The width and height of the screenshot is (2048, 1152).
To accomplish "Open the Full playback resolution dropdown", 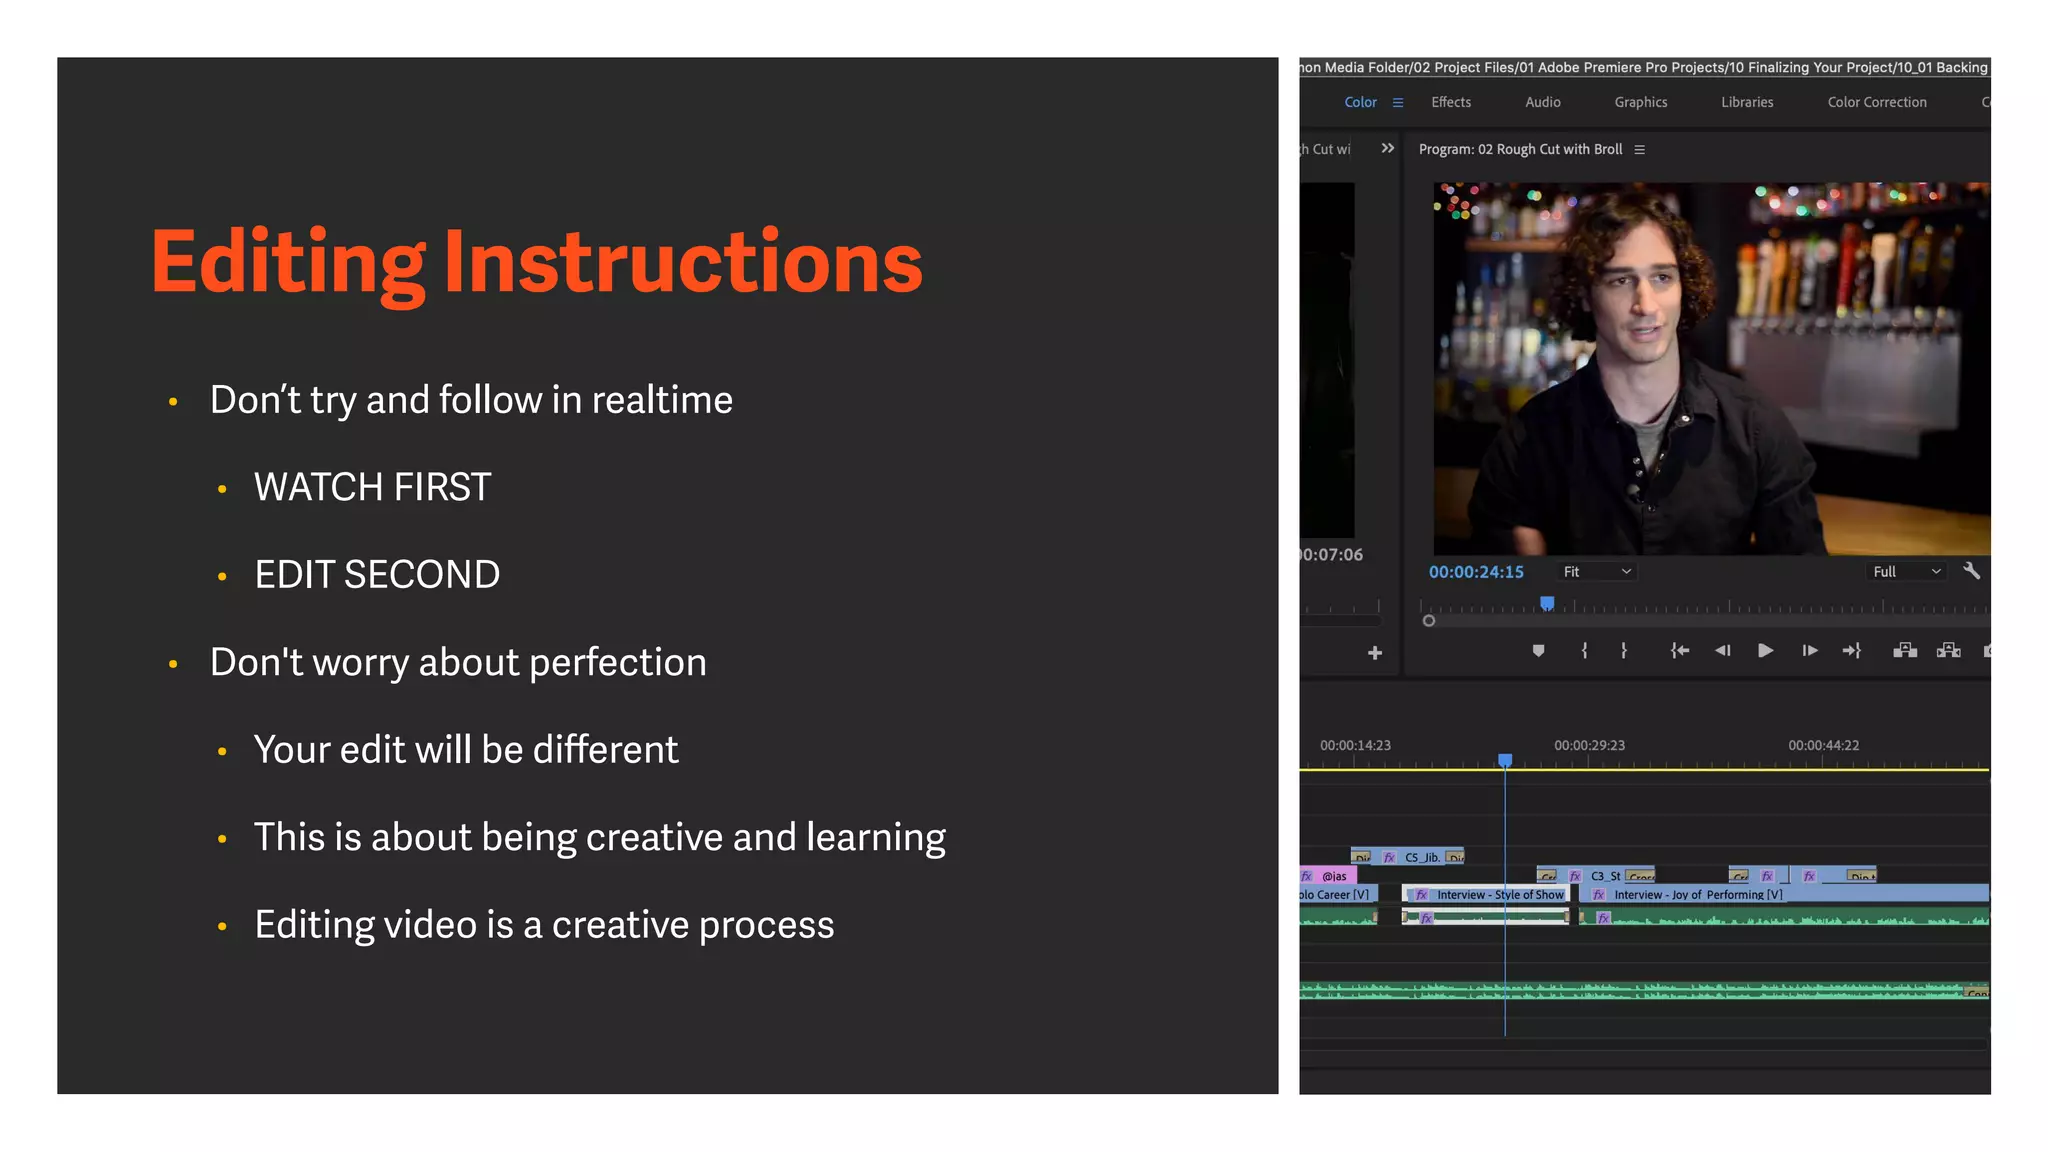I will (1906, 572).
